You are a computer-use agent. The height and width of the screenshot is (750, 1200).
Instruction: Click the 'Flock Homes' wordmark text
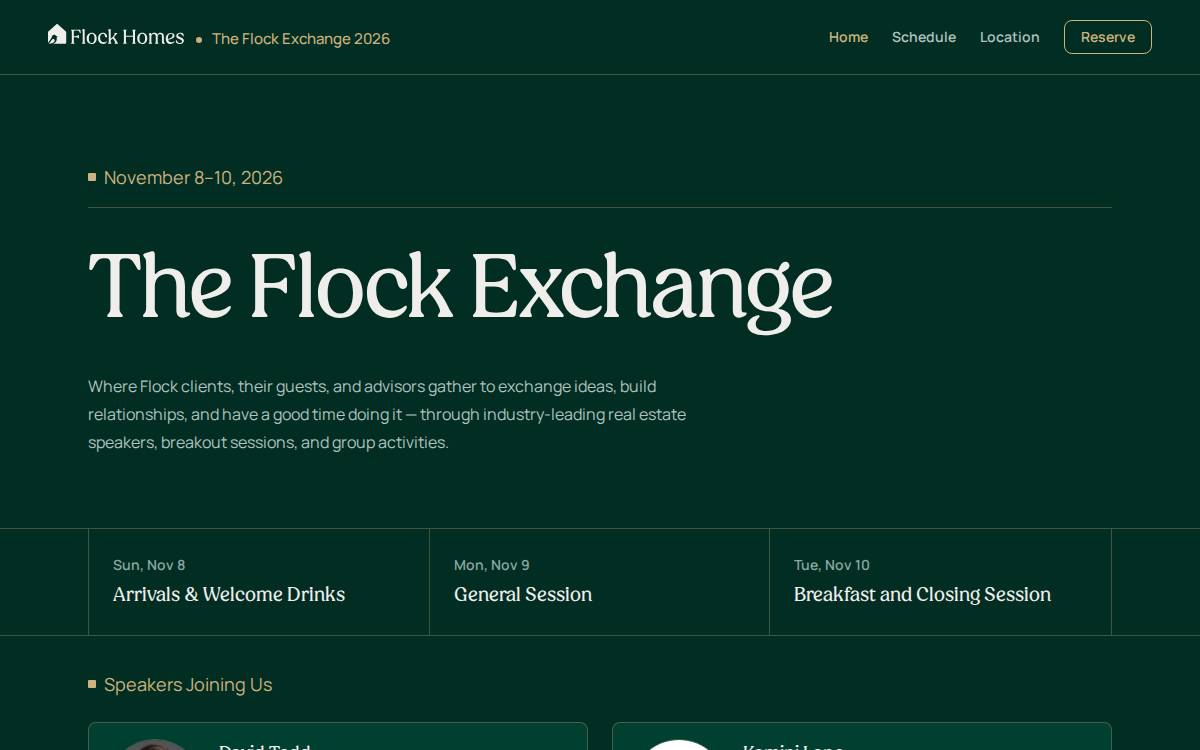tap(127, 37)
